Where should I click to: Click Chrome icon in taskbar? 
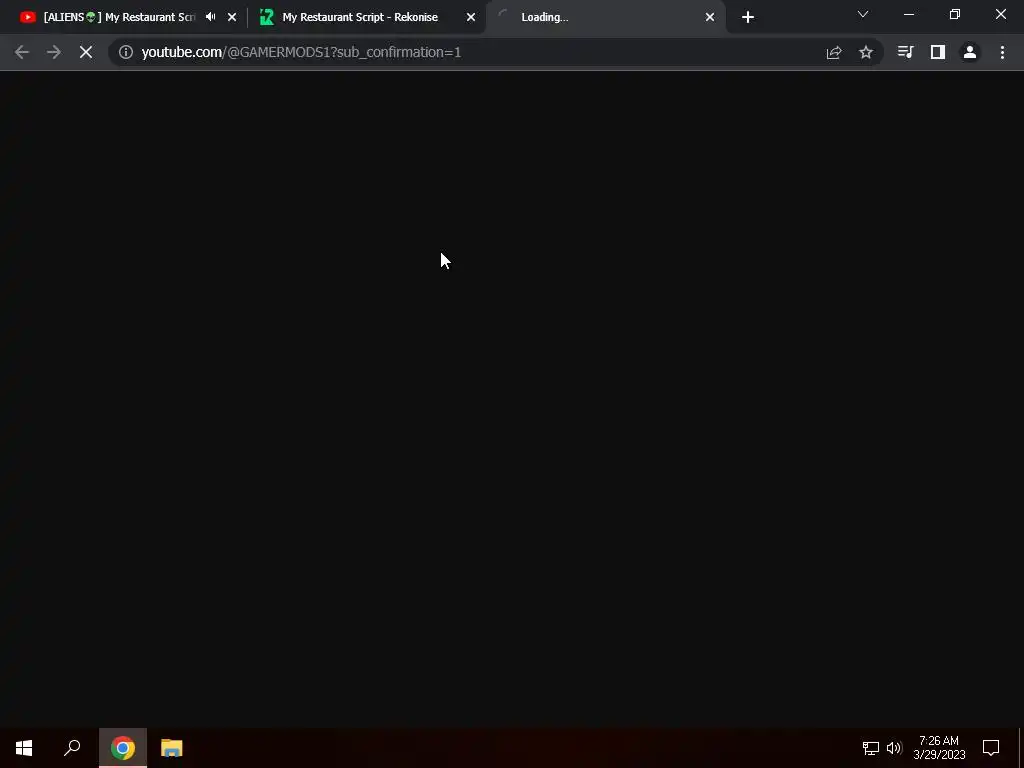[x=123, y=748]
